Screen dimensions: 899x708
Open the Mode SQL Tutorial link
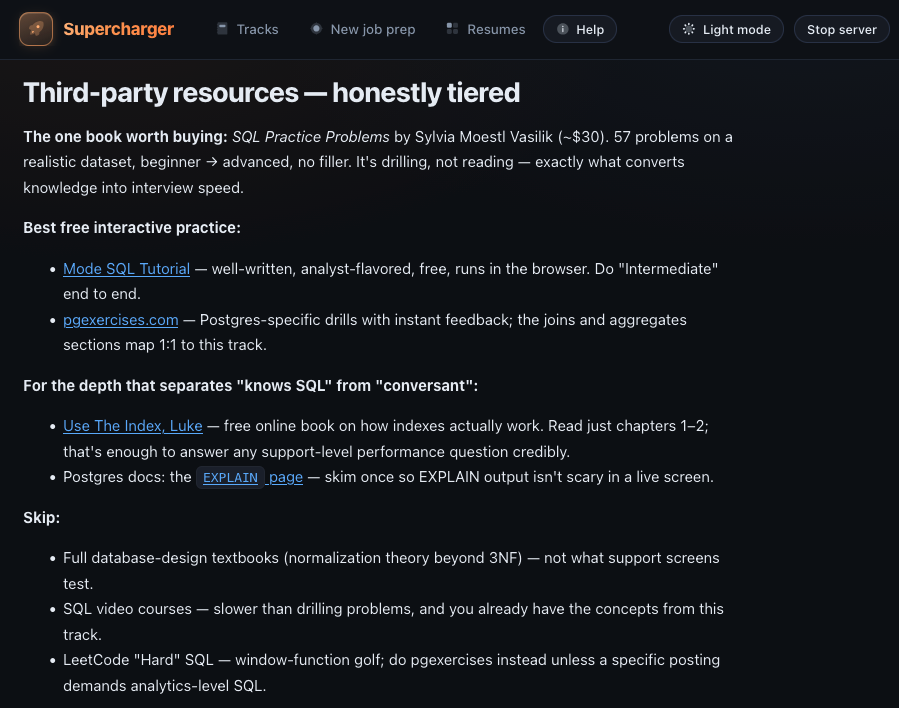[x=126, y=268]
